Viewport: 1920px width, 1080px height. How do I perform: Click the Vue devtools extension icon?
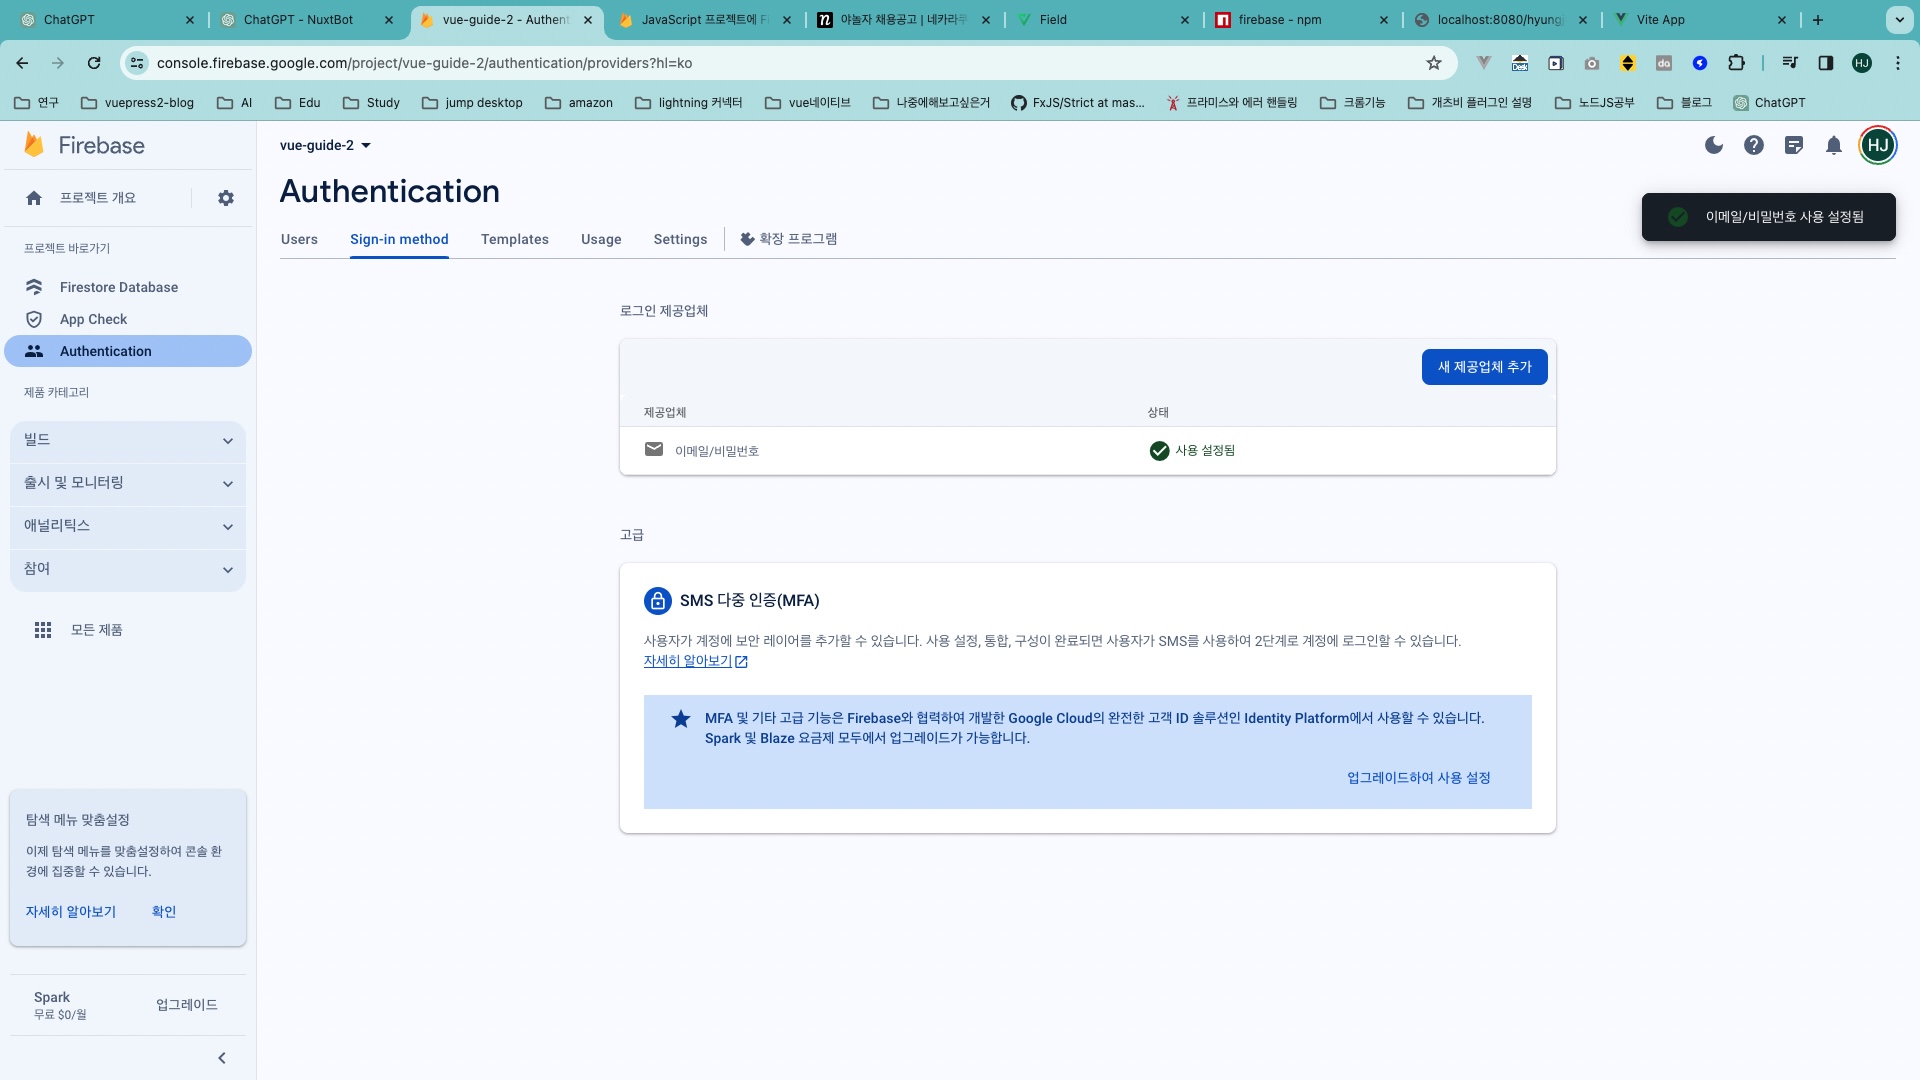coord(1484,63)
